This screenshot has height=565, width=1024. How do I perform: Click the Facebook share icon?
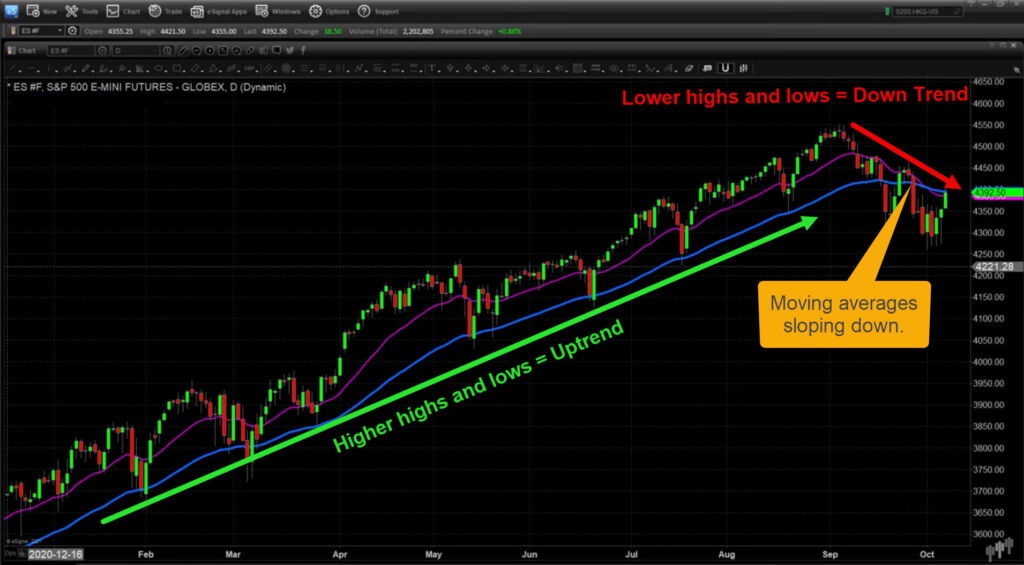click(303, 50)
